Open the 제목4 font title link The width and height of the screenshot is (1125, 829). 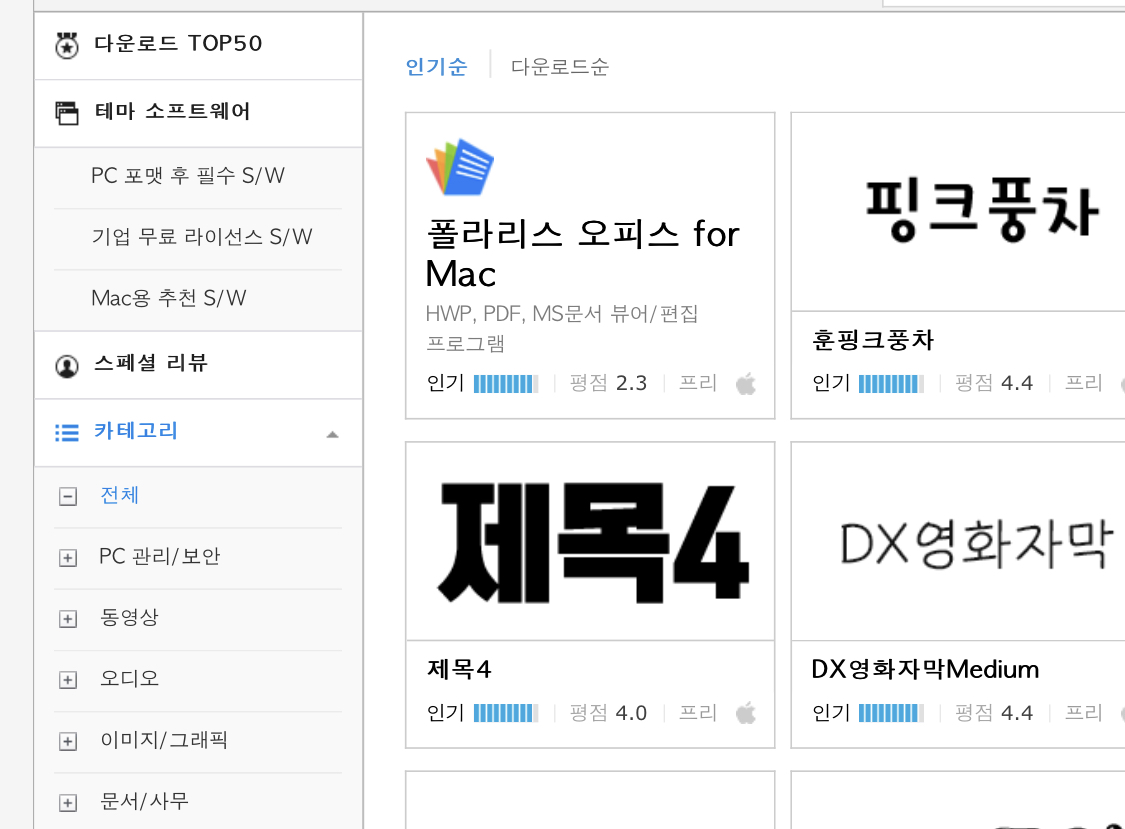459,669
